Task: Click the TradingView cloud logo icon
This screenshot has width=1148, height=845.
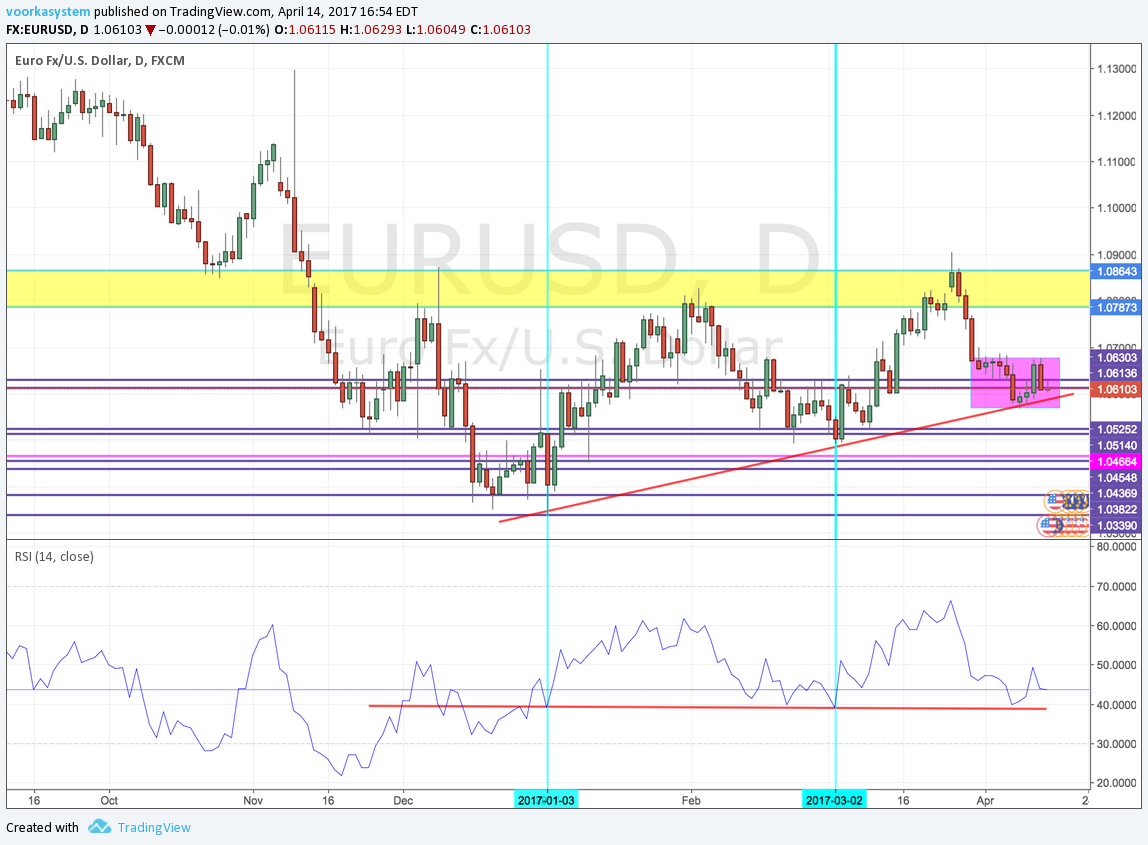Action: click(100, 827)
